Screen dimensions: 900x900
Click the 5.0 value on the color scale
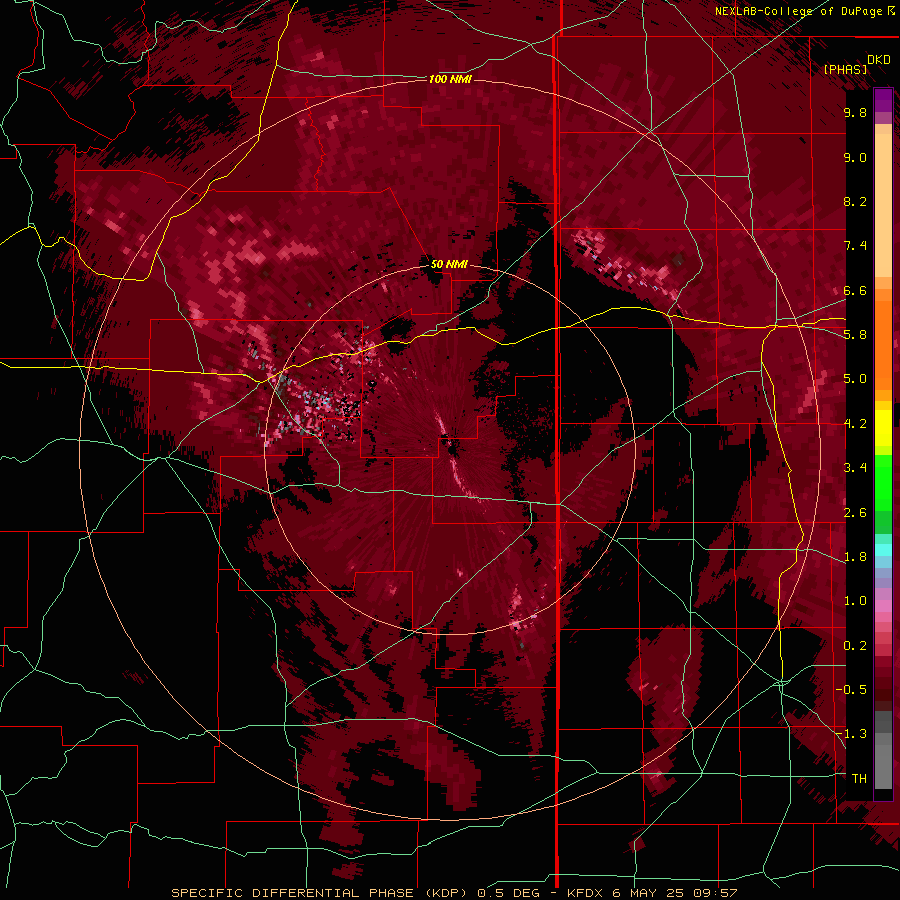pos(855,379)
